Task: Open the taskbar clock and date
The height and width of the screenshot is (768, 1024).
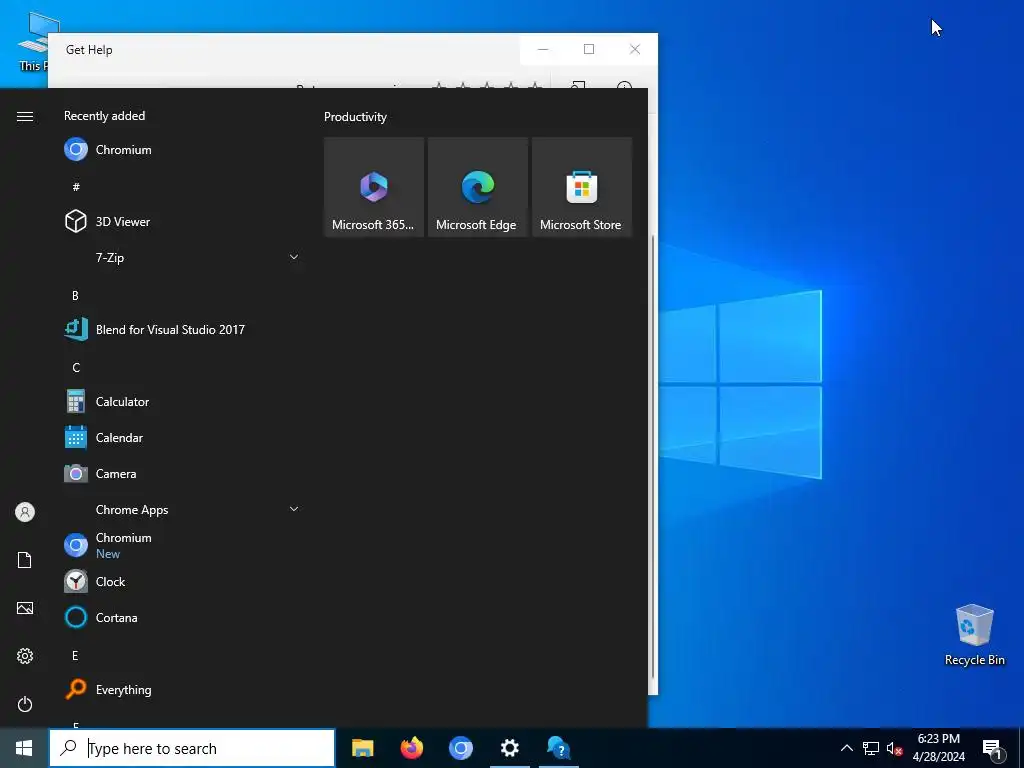Action: click(x=938, y=748)
